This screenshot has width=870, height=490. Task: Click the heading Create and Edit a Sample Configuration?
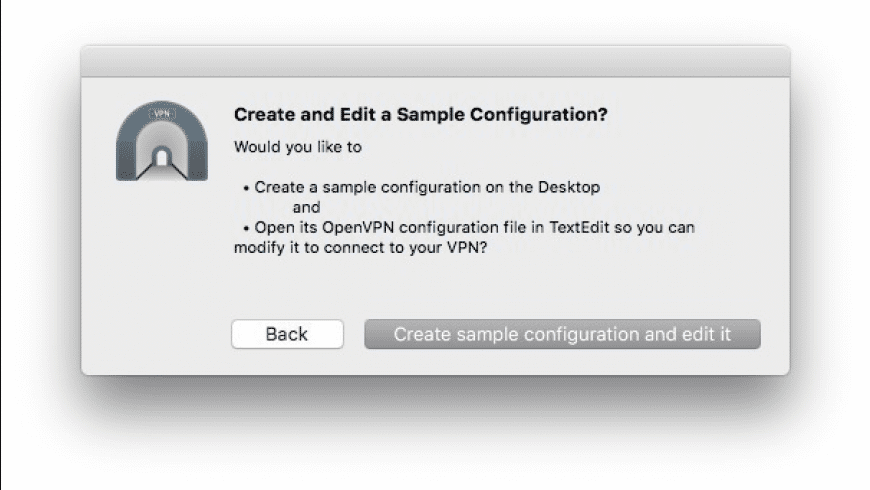[x=420, y=114]
